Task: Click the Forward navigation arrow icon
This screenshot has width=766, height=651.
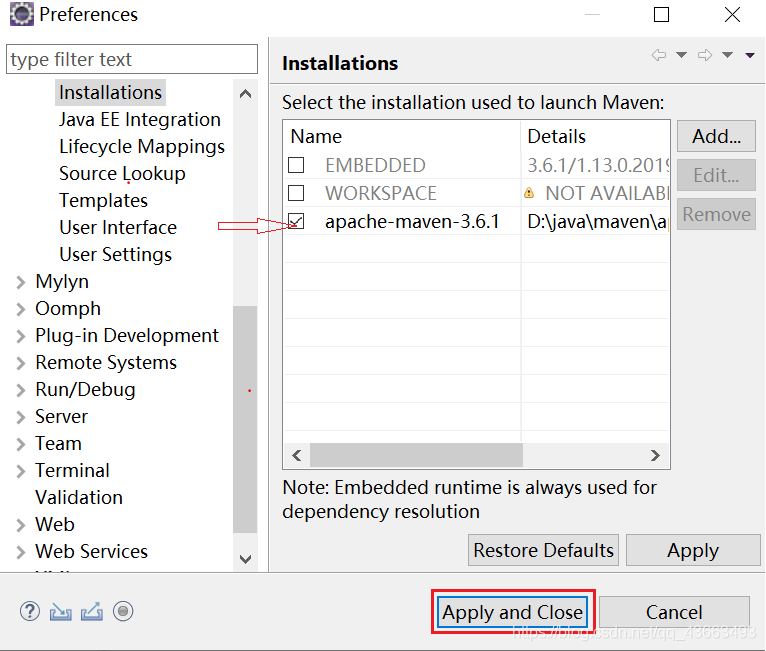Action: pyautogui.click(x=705, y=55)
